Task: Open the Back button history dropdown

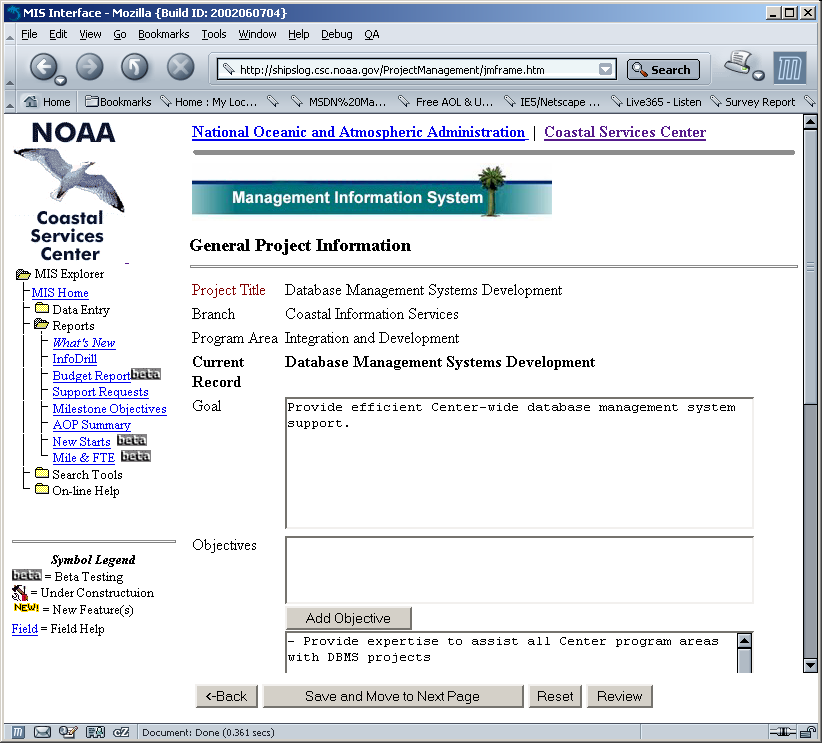Action: pos(60,80)
